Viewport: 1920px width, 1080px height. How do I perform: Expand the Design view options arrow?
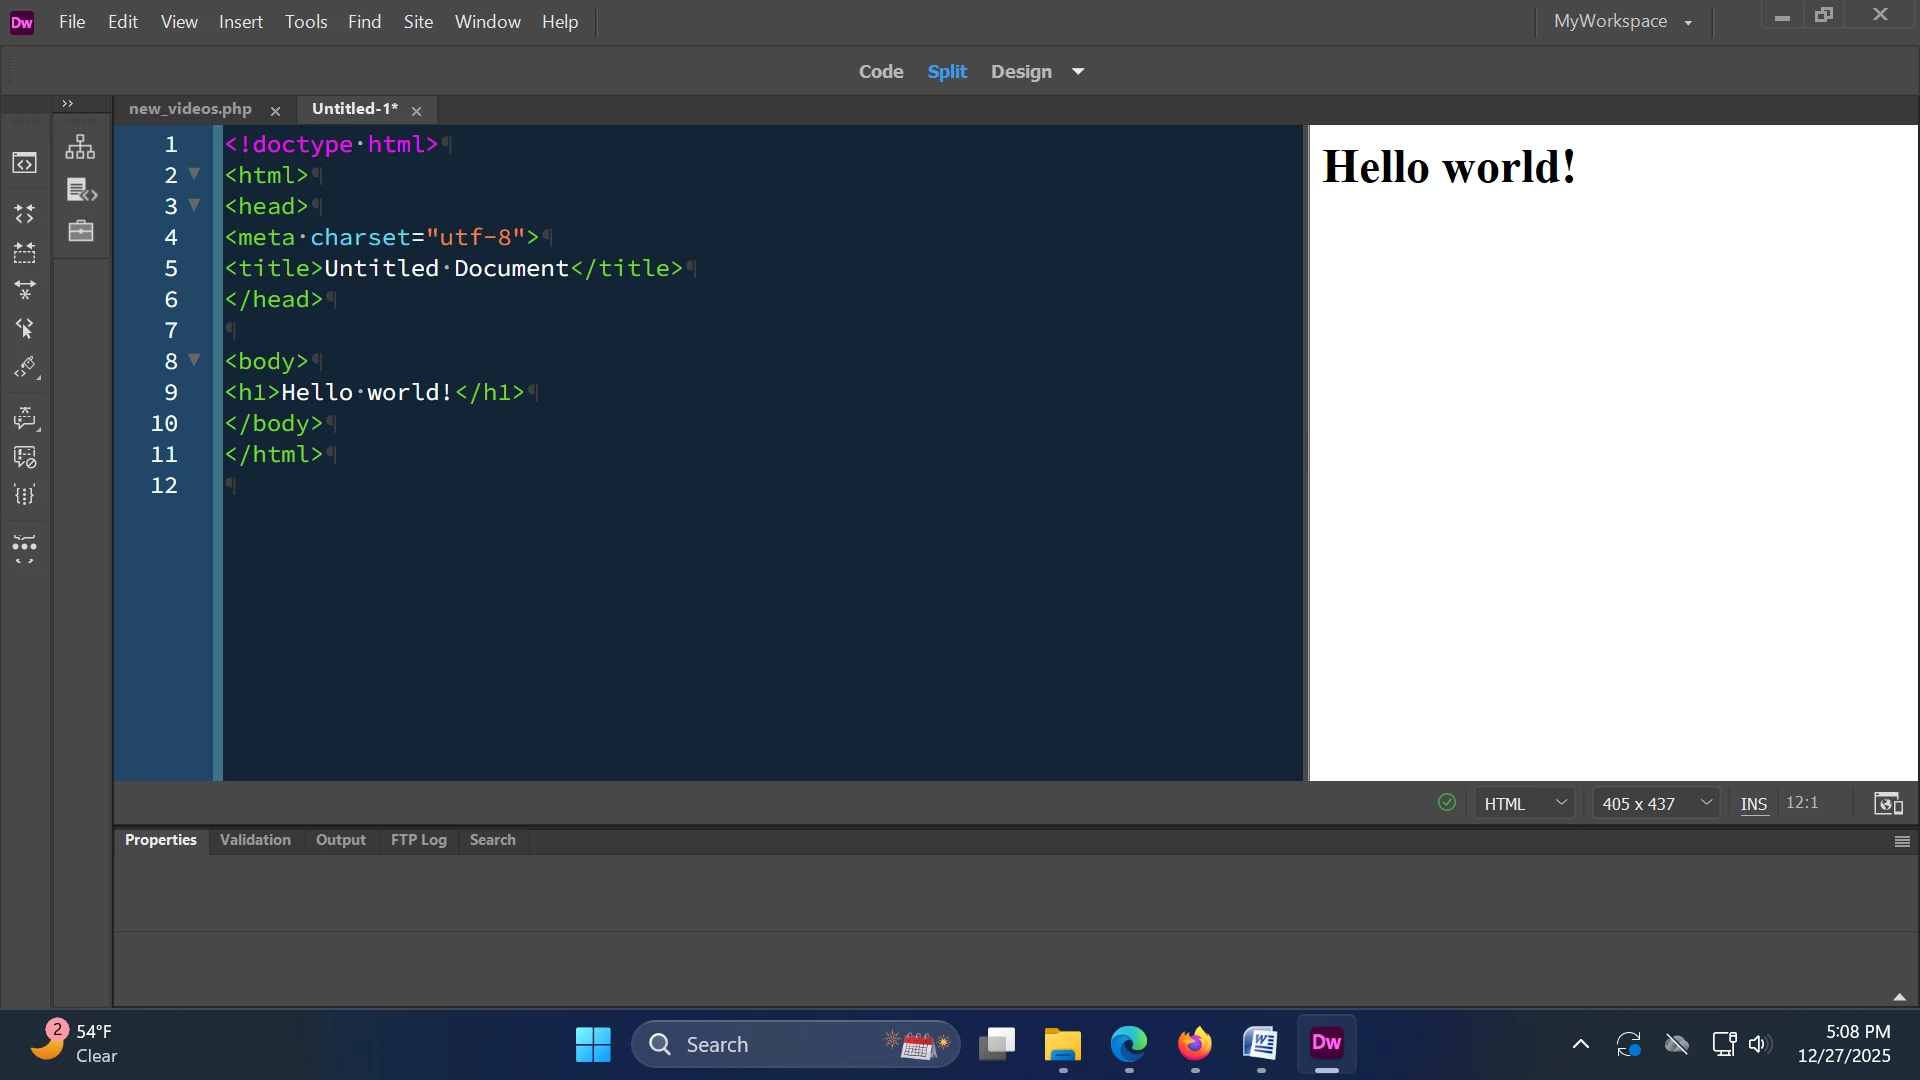(1078, 72)
